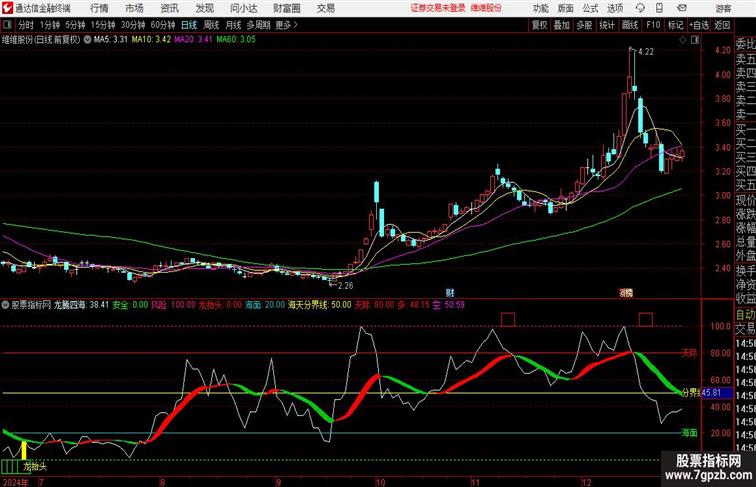
Task: Click the 4.22 high price label
Action: tap(646, 52)
